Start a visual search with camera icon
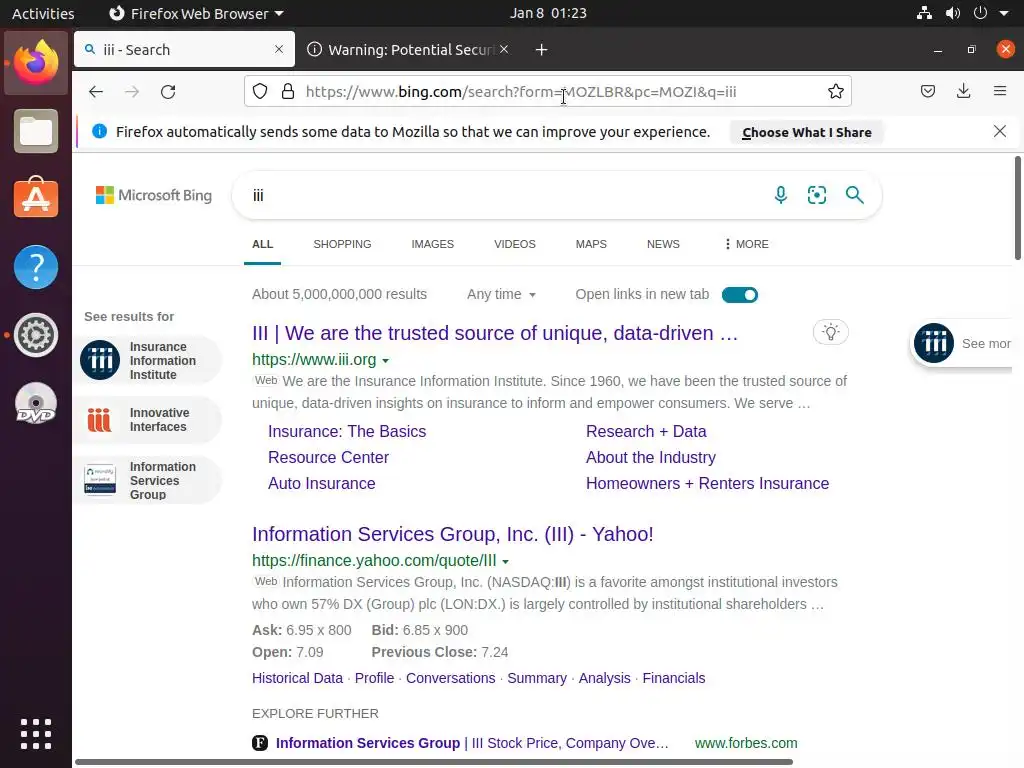Viewport: 1024px width, 768px height. (816, 195)
